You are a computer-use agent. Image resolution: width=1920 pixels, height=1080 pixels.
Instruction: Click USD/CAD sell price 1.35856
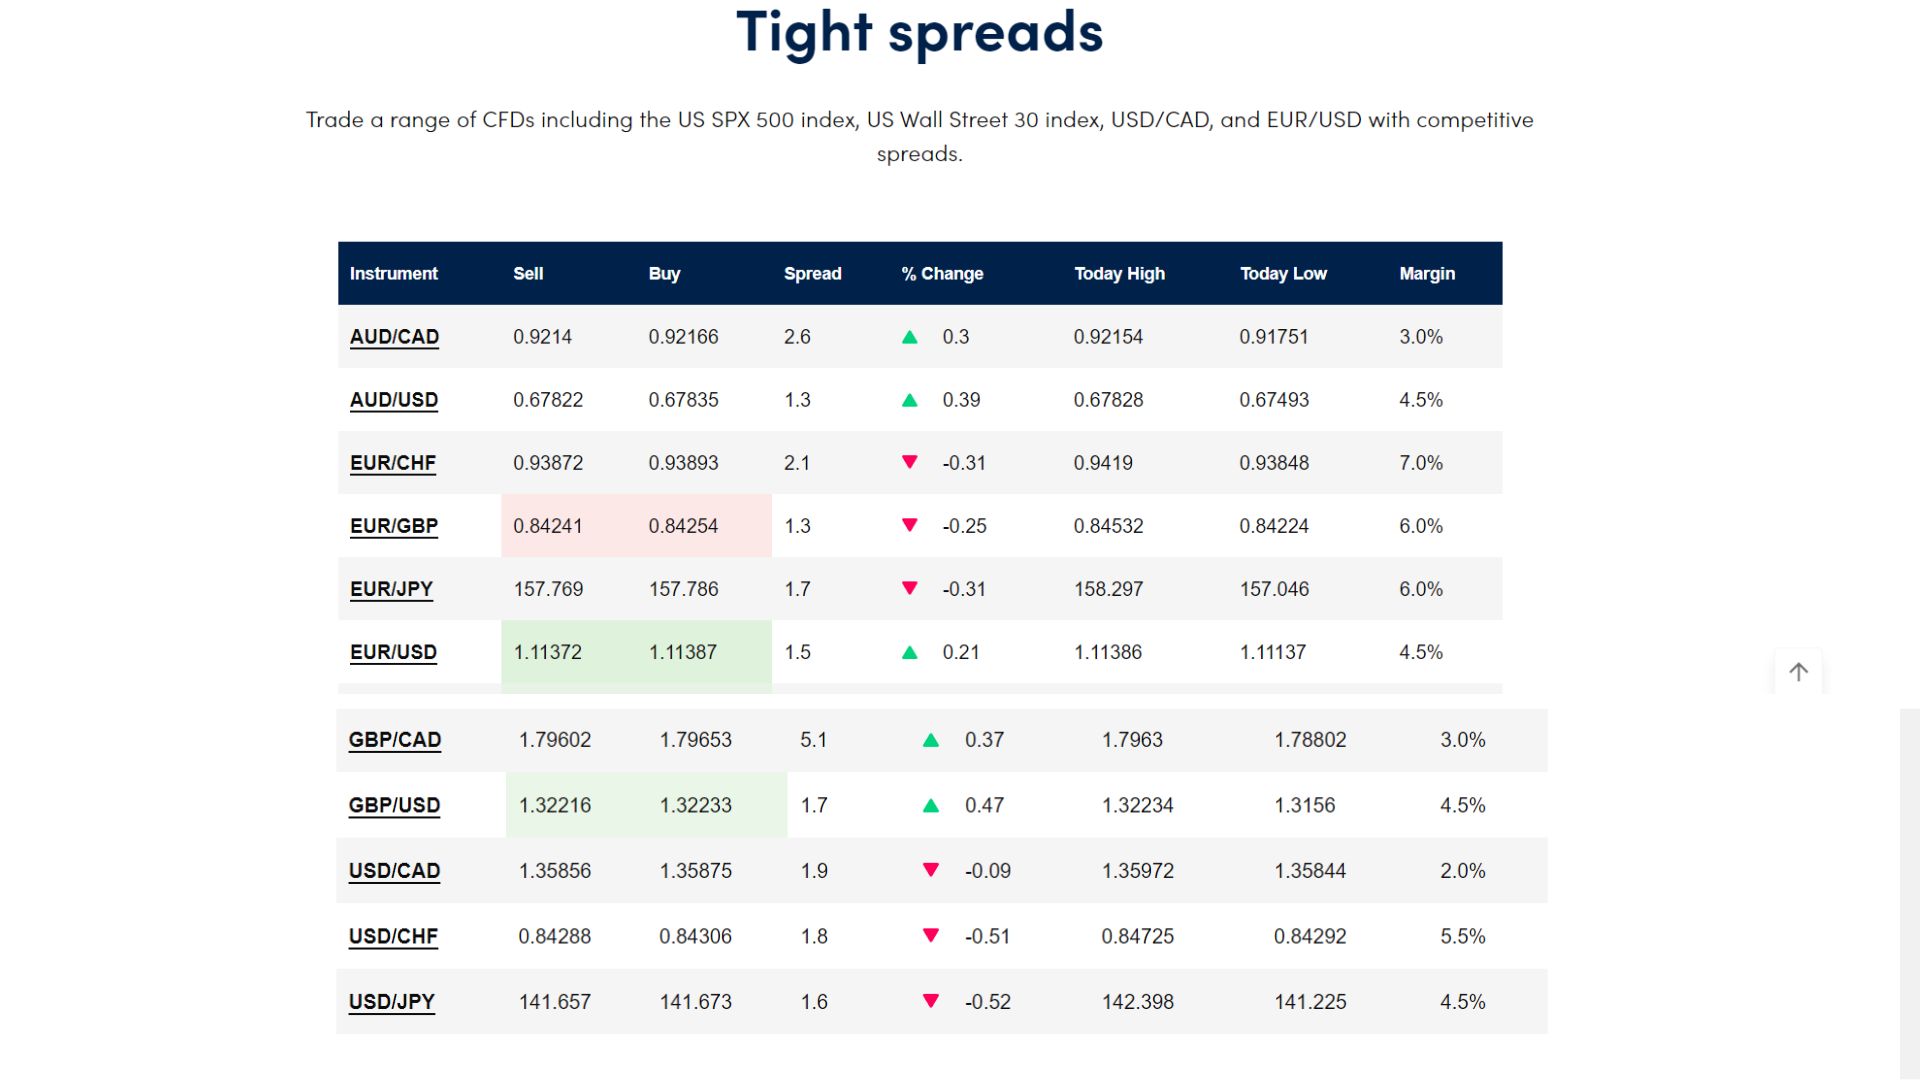[555, 871]
